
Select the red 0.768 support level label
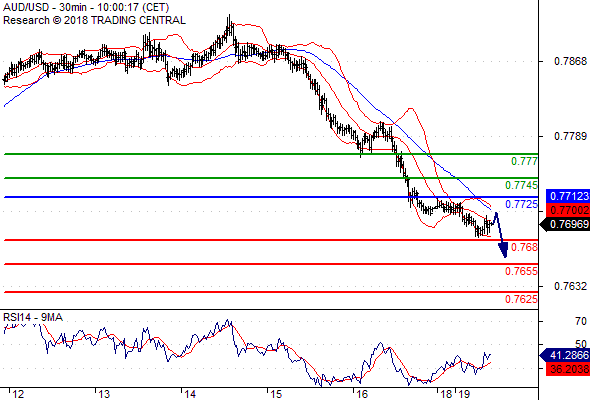click(x=524, y=247)
